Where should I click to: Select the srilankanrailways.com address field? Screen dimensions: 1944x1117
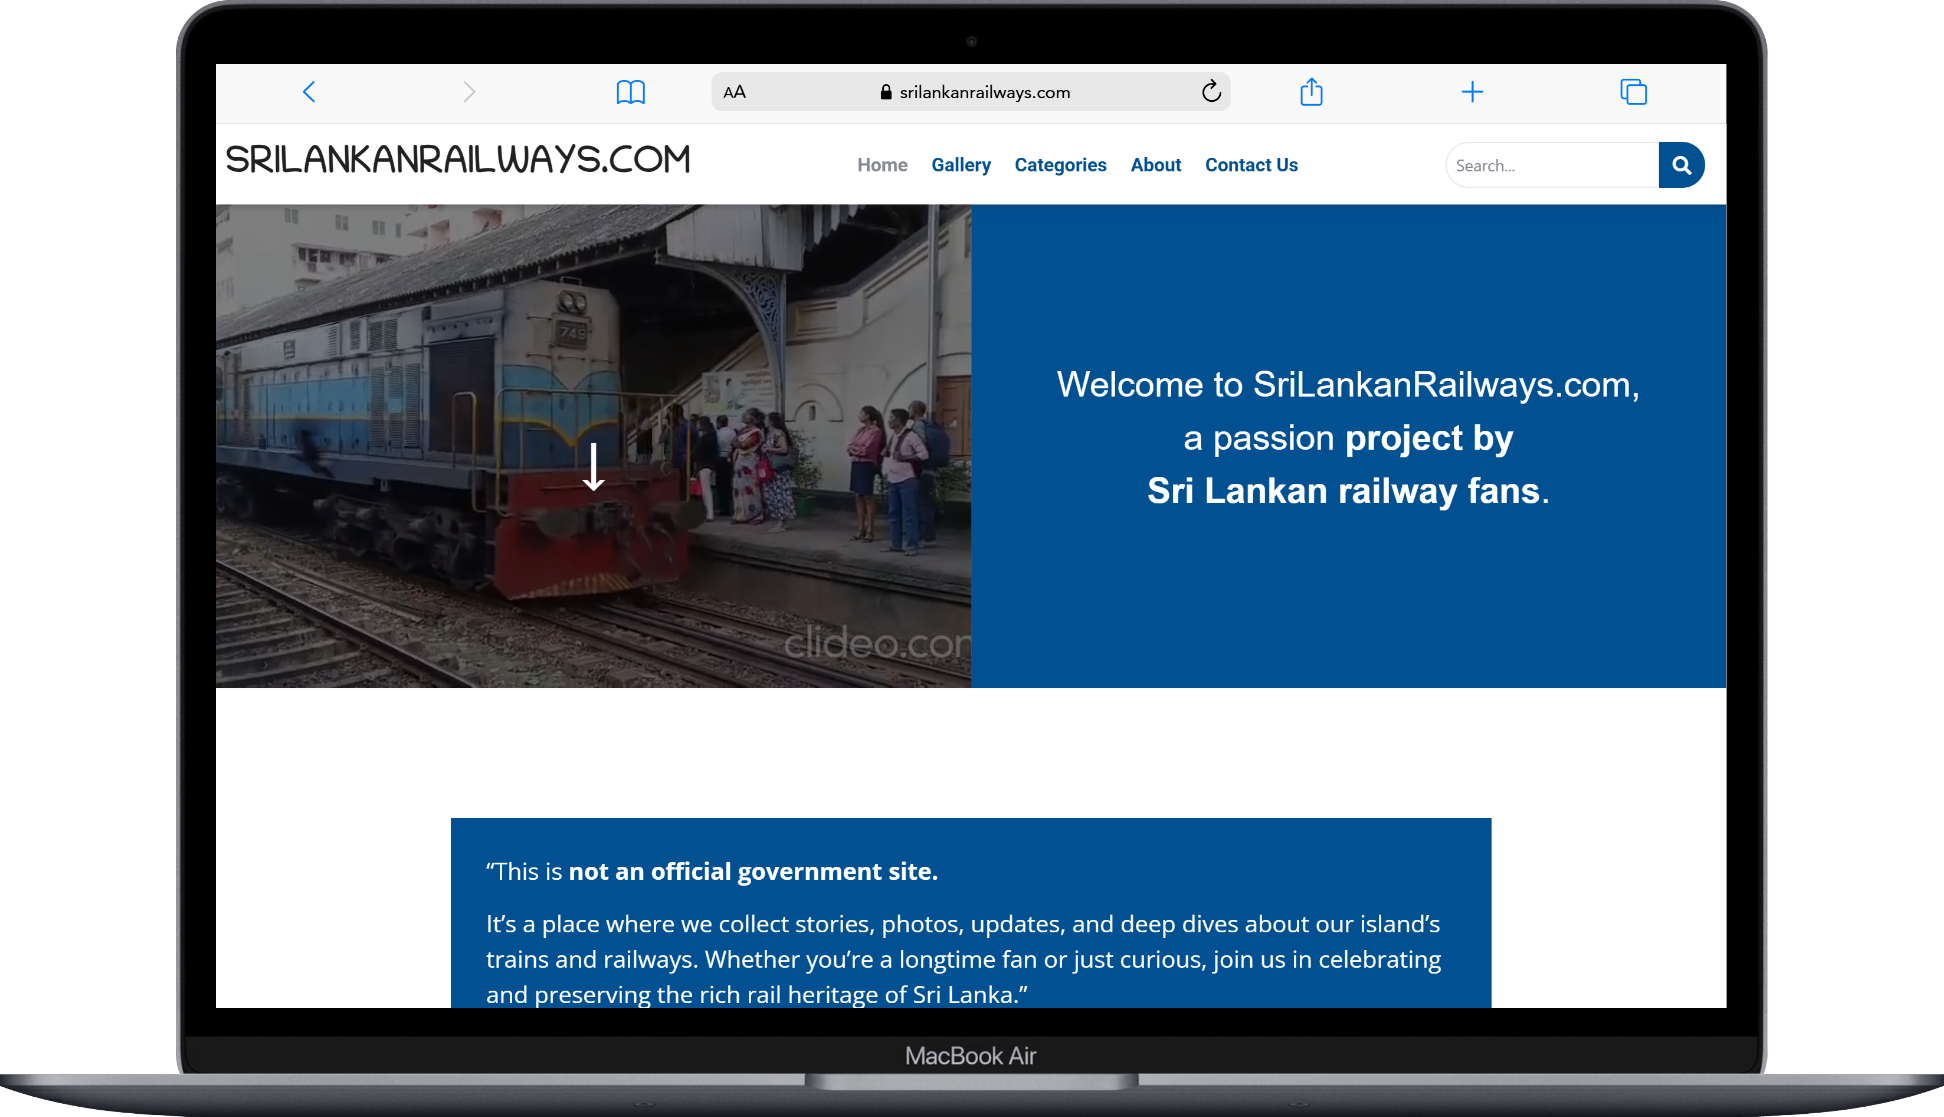pyautogui.click(x=984, y=92)
